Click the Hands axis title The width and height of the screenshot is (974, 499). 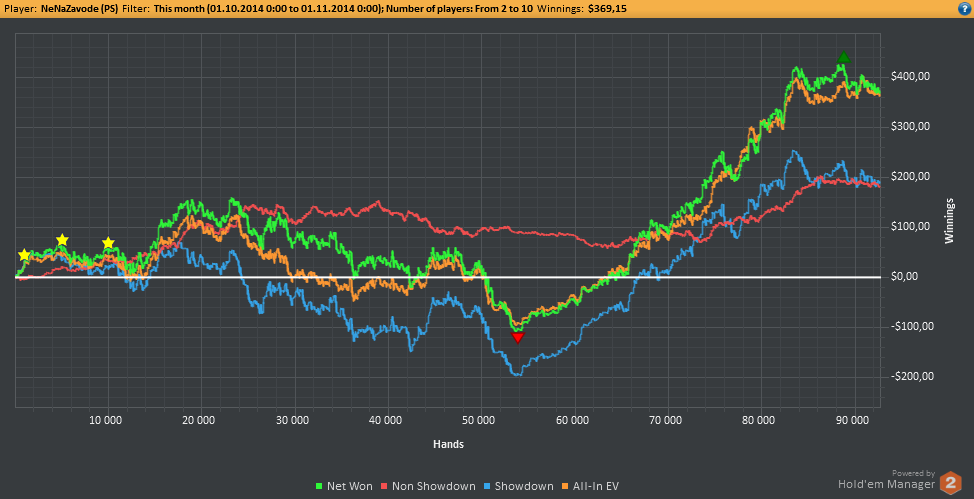448,444
